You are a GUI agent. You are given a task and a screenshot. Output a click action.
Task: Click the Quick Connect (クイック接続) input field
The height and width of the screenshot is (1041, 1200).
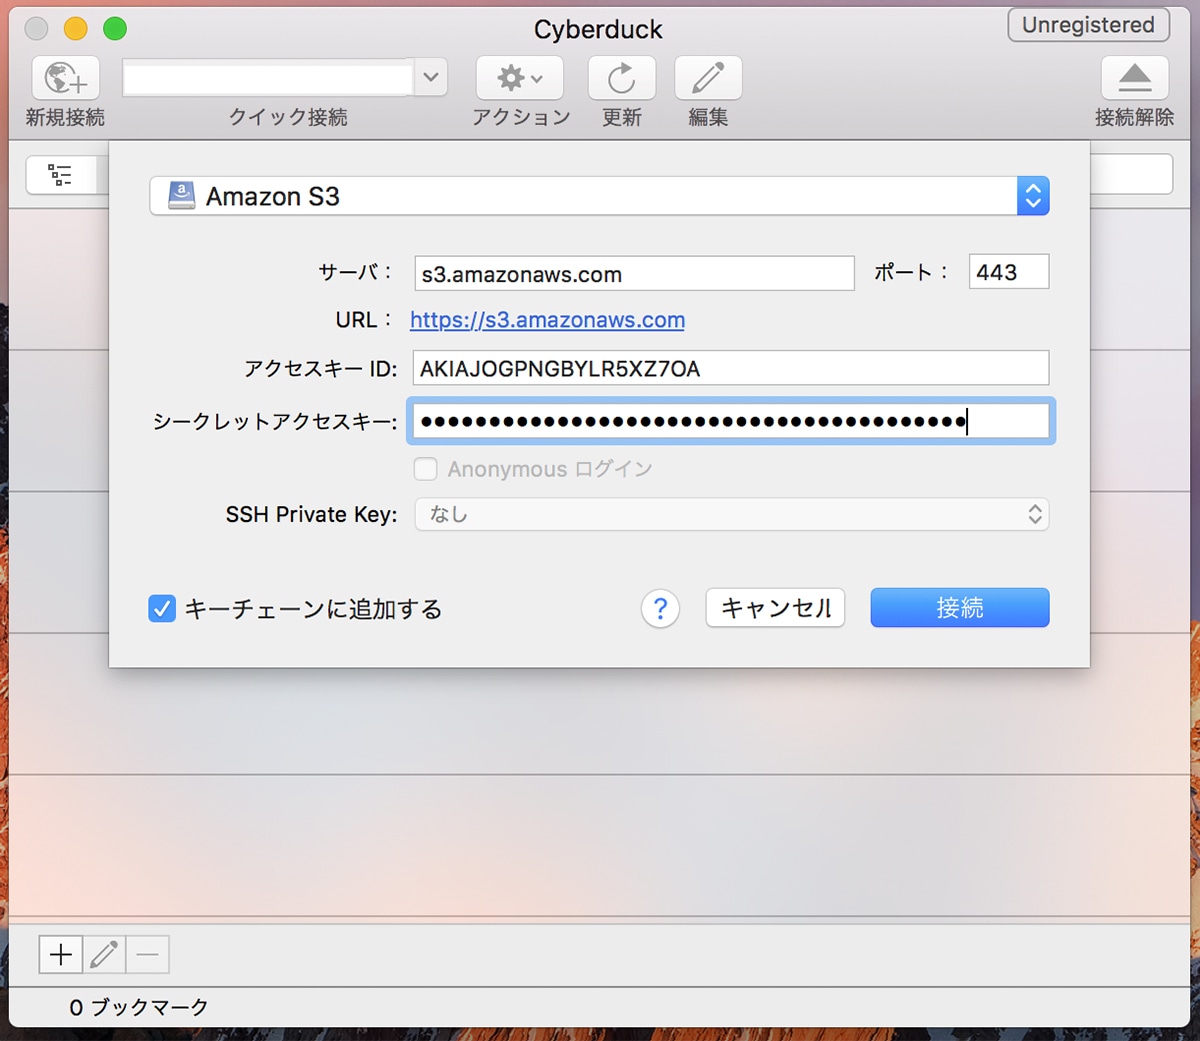[268, 78]
